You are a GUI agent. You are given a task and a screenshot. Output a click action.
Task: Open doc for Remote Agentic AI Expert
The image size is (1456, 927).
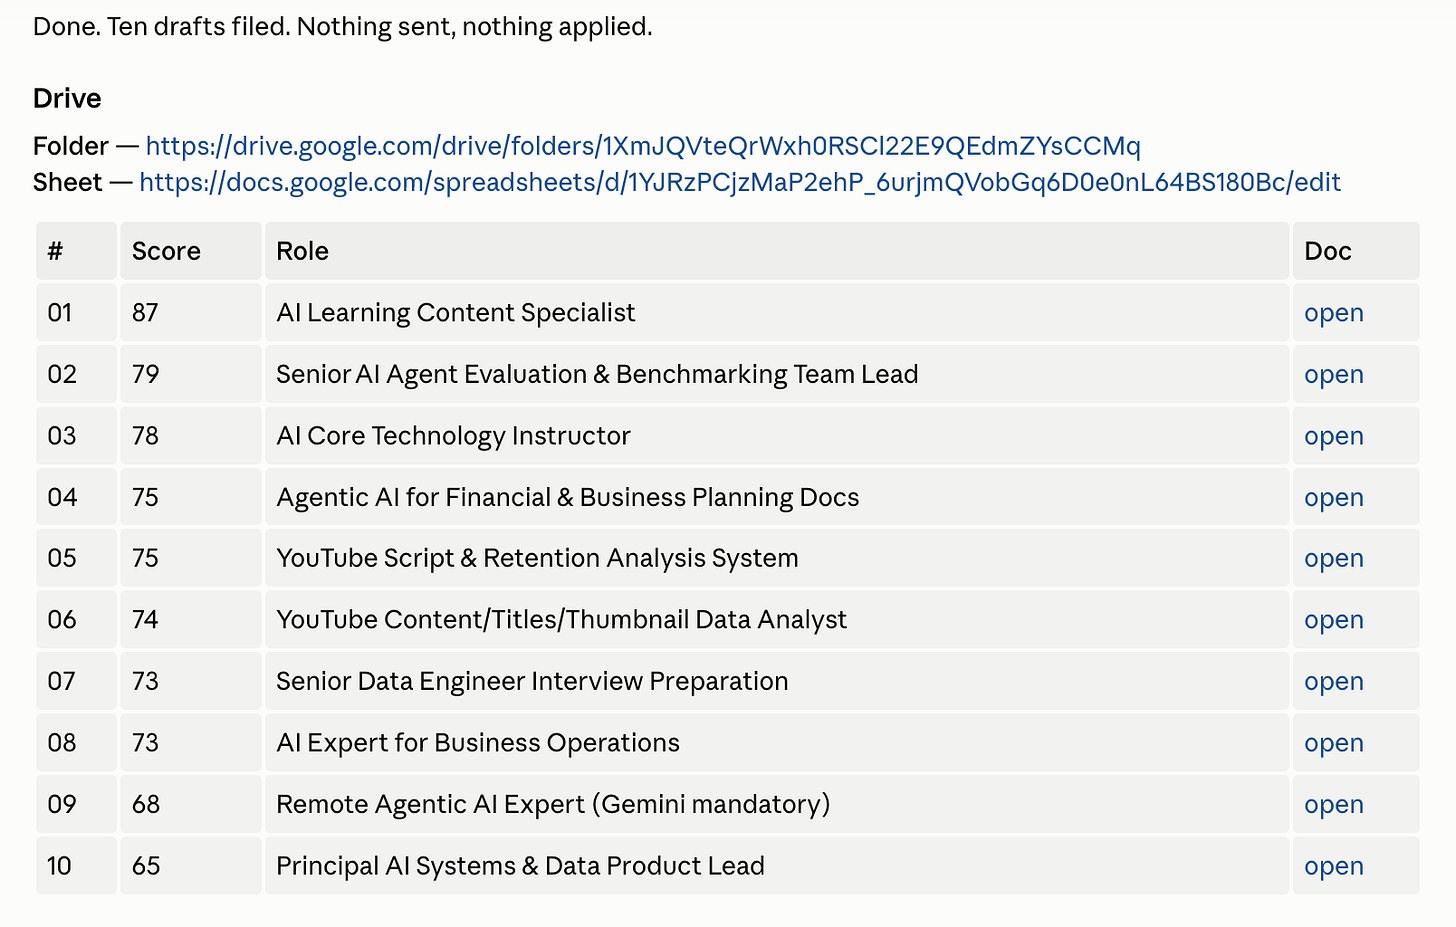click(x=1334, y=804)
